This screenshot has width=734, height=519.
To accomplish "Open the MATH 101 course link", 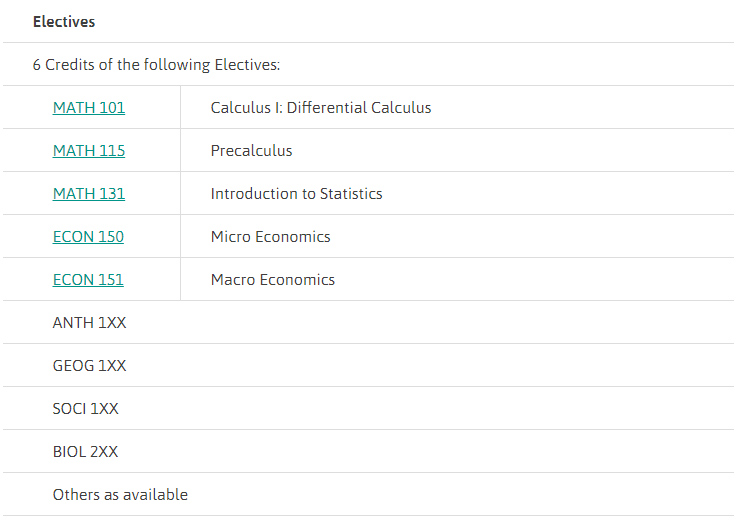I will (89, 108).
